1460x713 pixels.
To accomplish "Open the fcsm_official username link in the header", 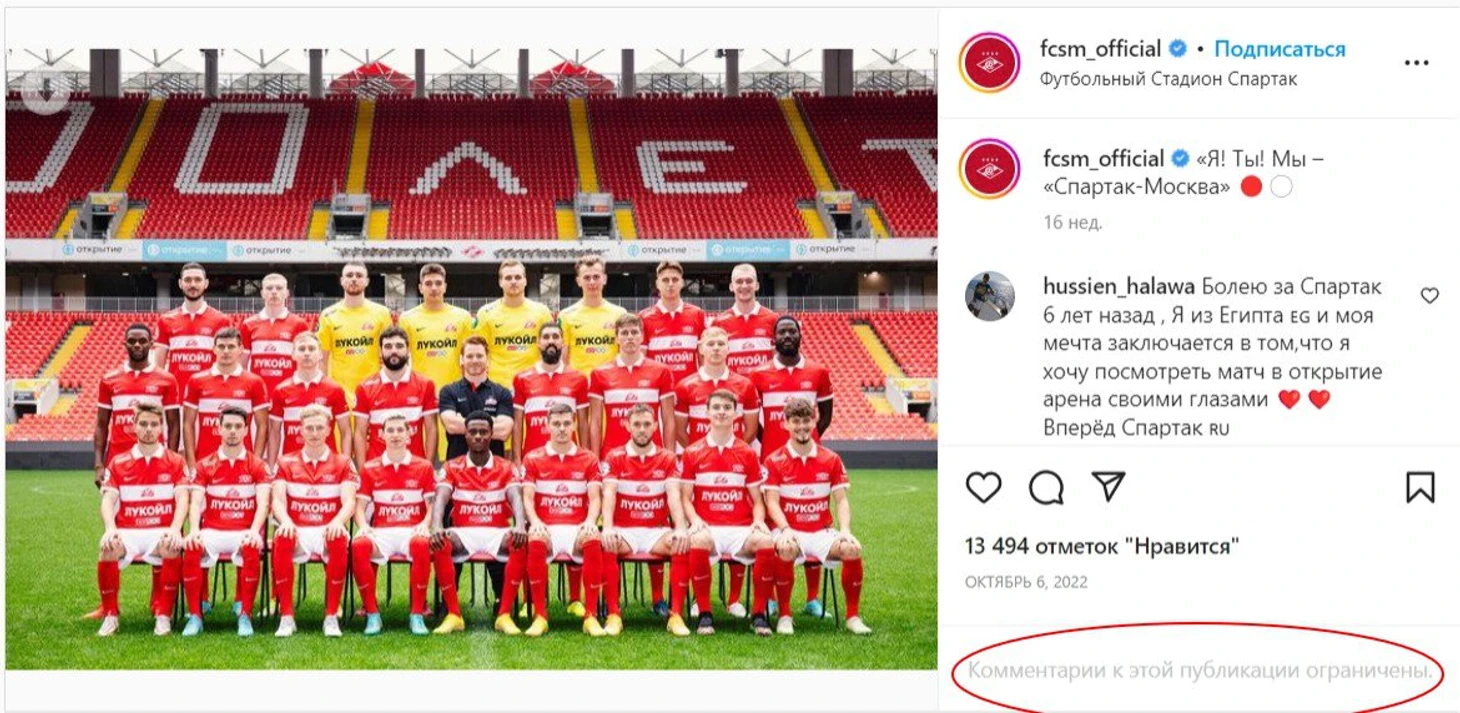I will (1101, 49).
